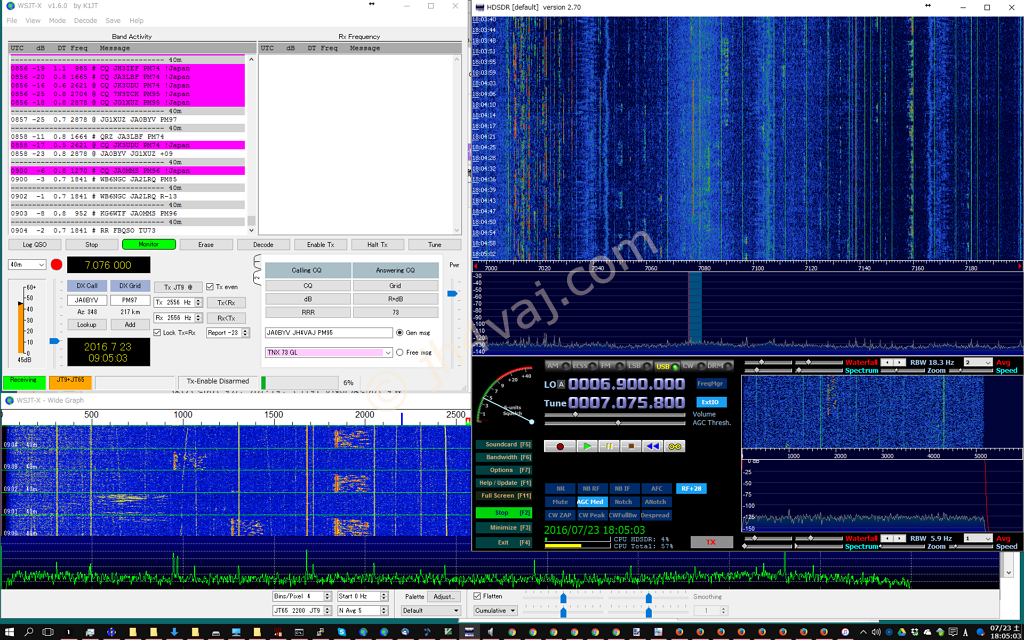The width and height of the screenshot is (1024, 640).
Task: Open Task View on the taskbar
Action: click(48, 632)
